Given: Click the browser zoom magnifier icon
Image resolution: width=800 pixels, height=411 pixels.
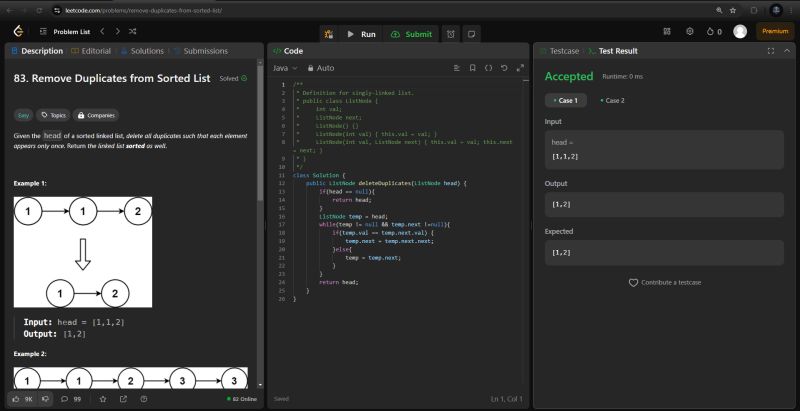Looking at the screenshot, I should click(719, 10).
